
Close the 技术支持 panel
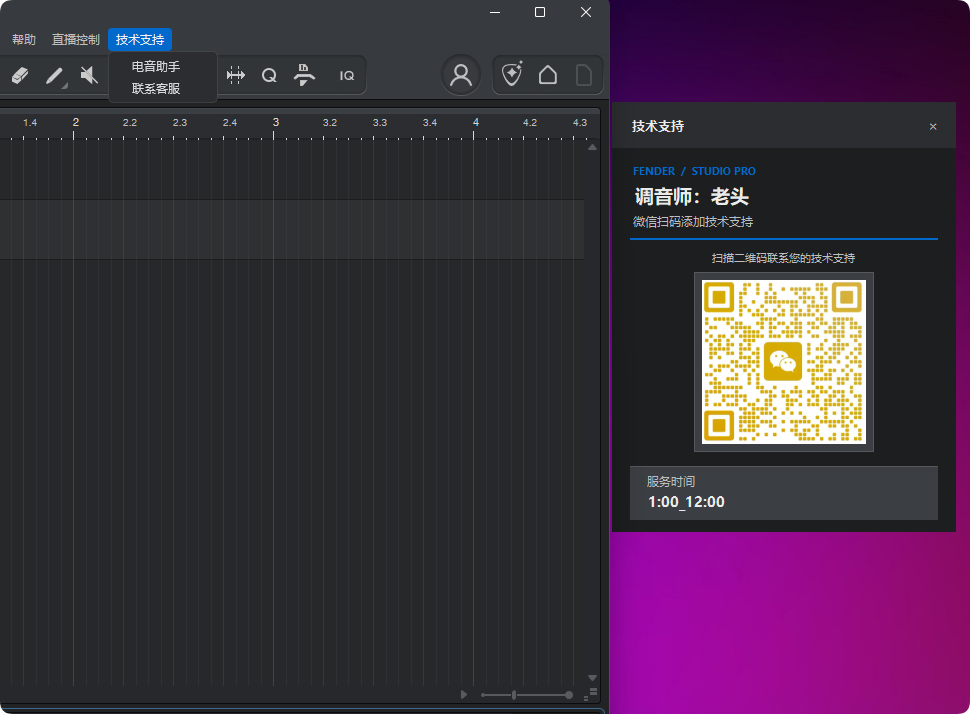[x=933, y=127]
